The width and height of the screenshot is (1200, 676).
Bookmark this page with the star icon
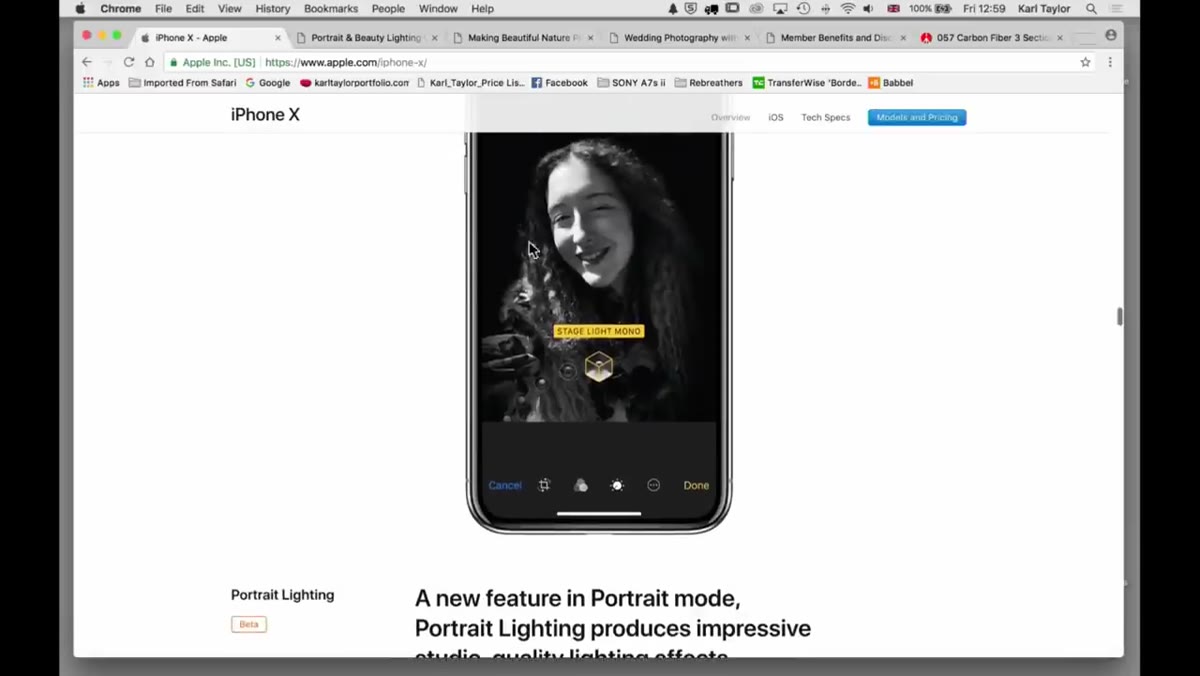[1085, 62]
